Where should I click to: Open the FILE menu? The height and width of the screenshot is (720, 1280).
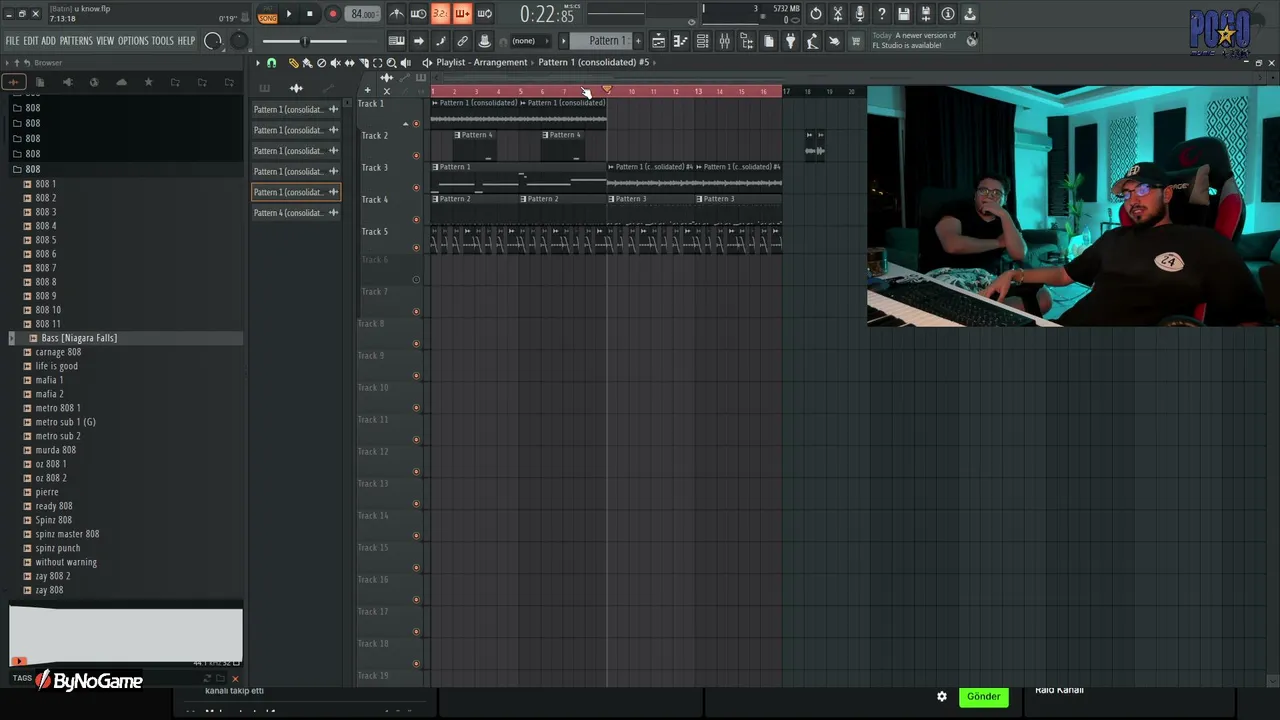[x=13, y=41]
